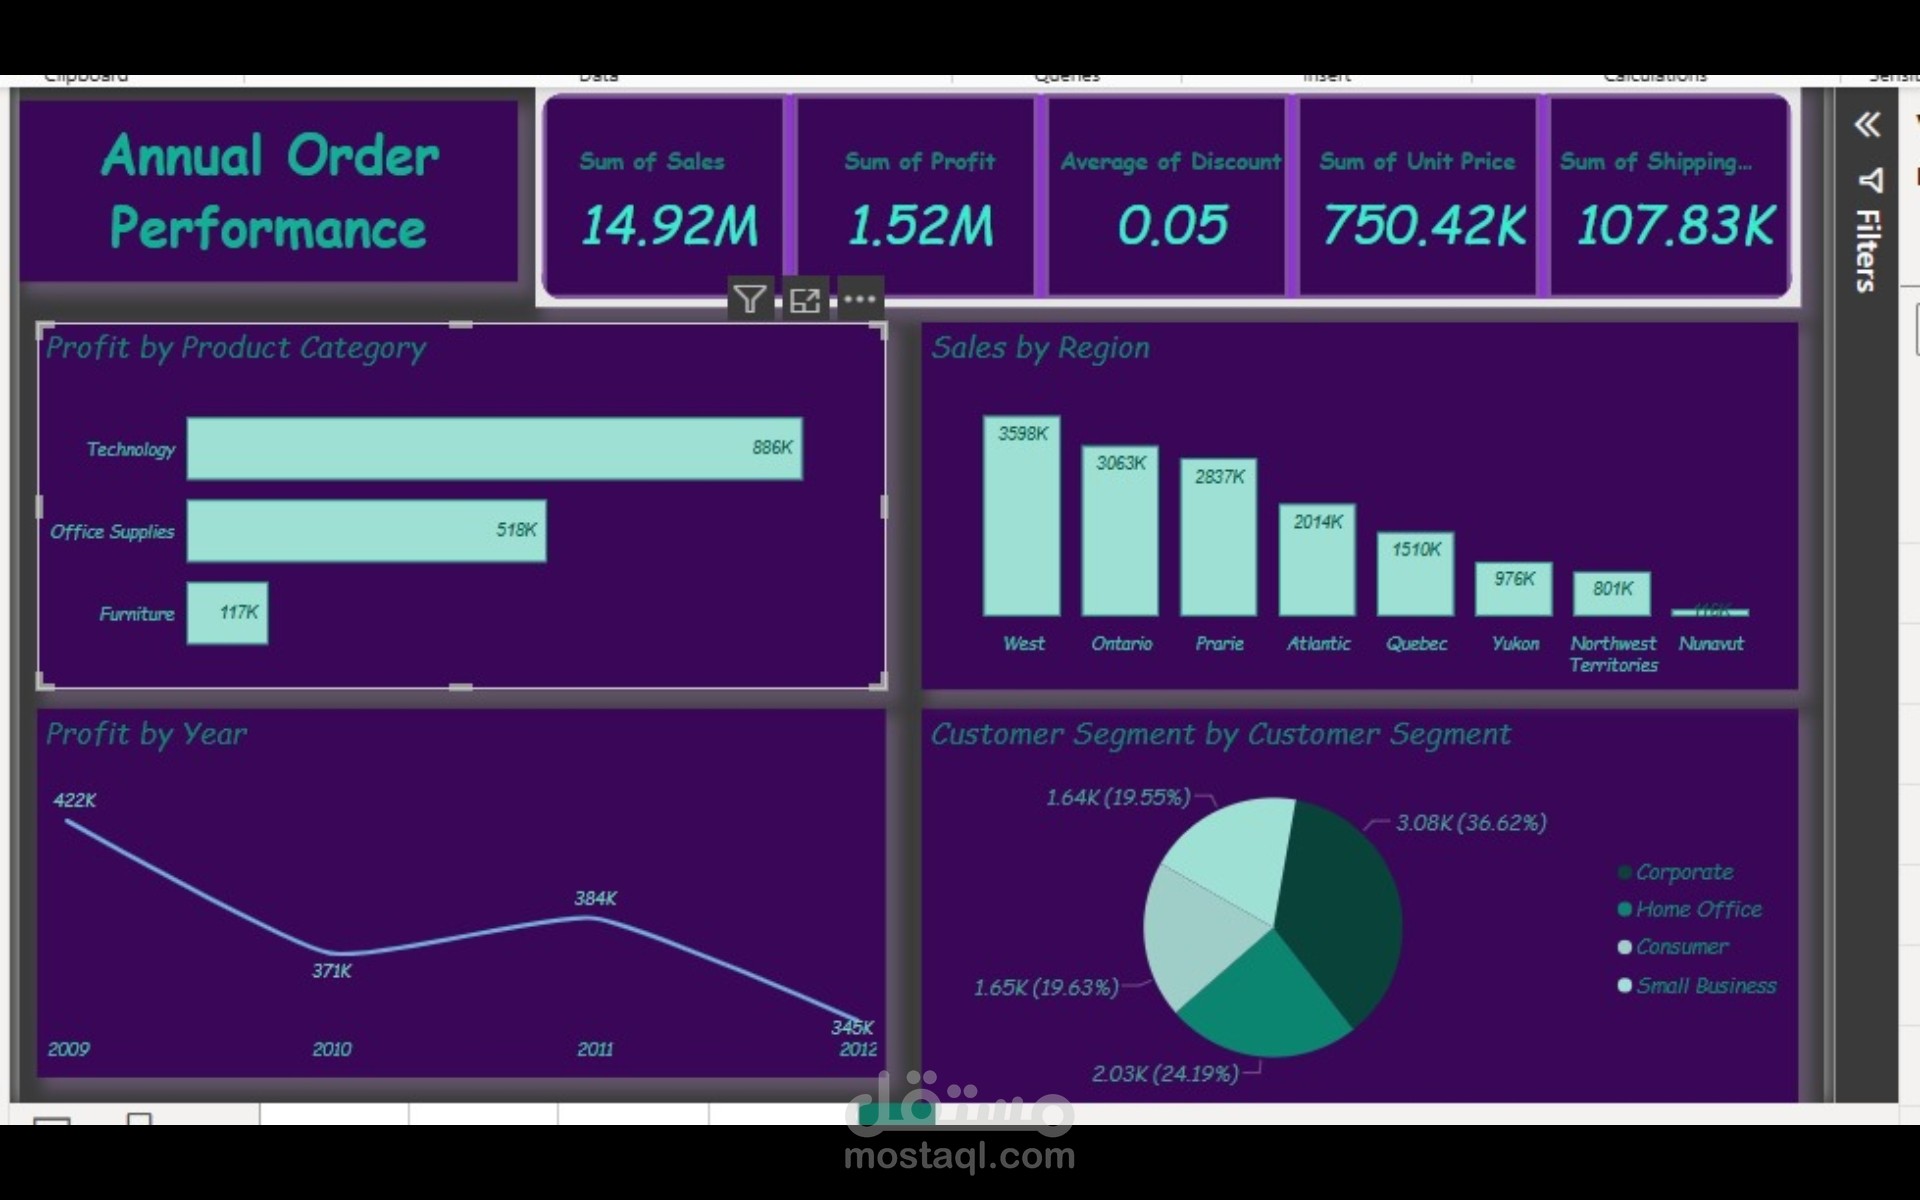1920x1200 pixels.
Task: Click the filter icon above Profit chart
Action: [749, 299]
